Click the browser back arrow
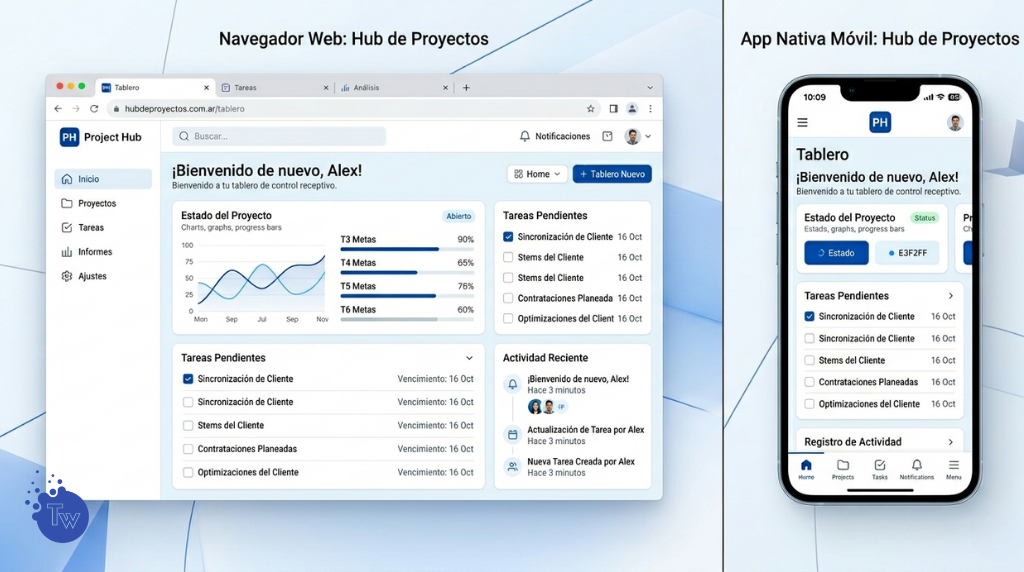 58,108
